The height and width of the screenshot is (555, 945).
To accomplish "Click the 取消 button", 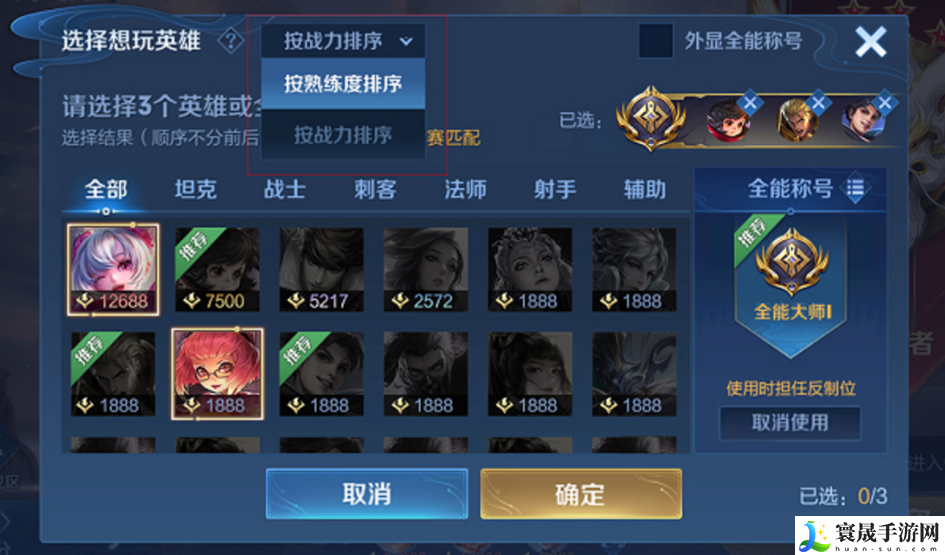I will click(366, 494).
